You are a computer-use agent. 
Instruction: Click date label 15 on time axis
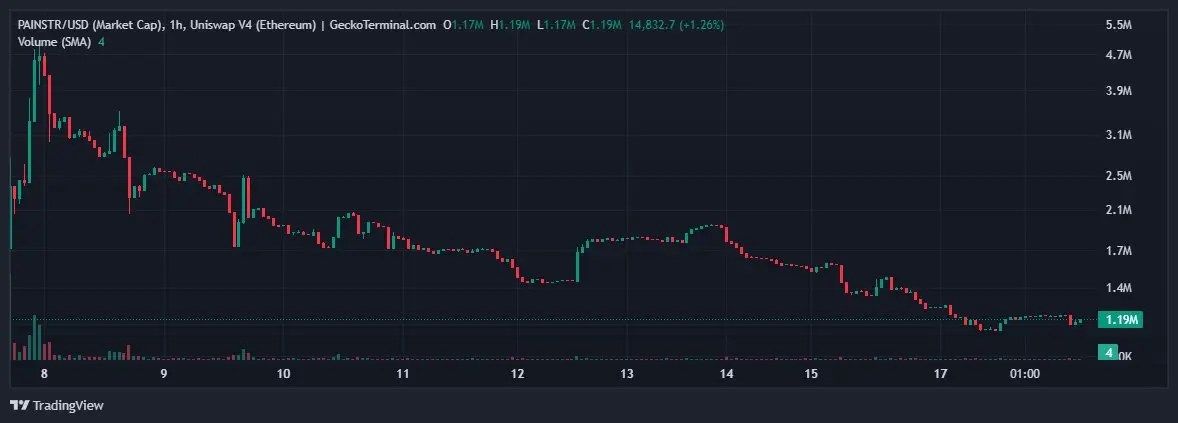coord(811,373)
